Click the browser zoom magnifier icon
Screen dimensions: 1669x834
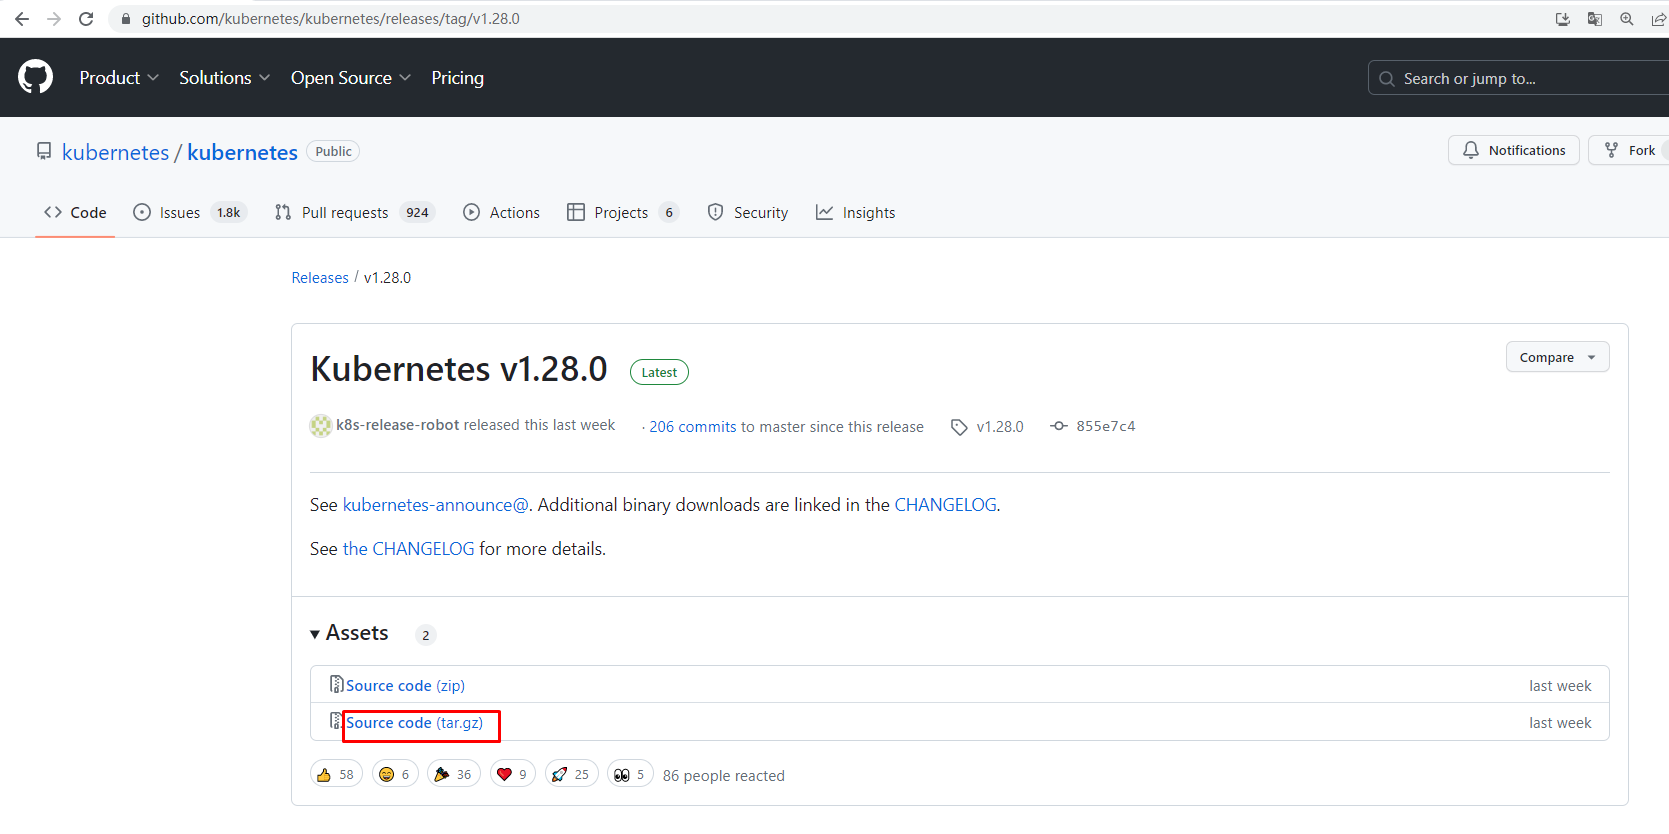click(x=1627, y=19)
